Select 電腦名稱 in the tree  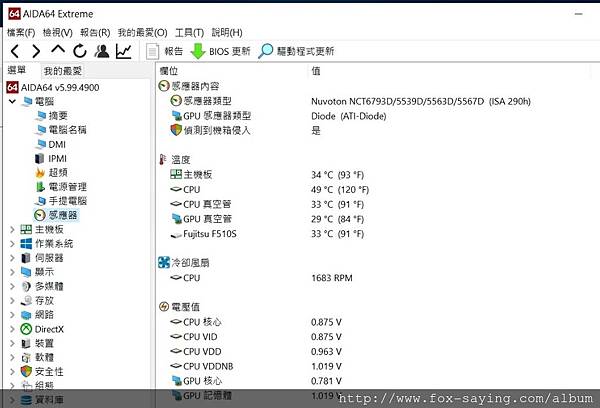pyautogui.click(x=67, y=130)
